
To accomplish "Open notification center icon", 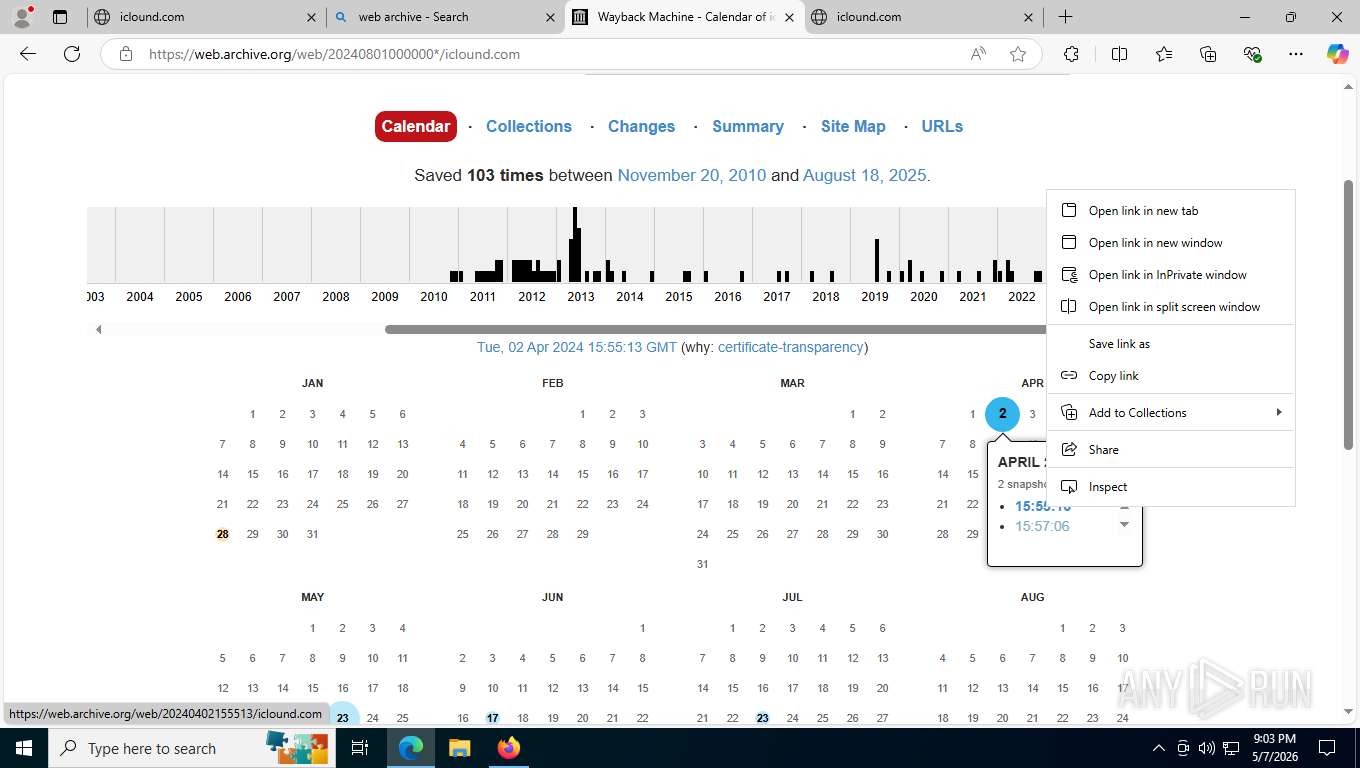I will [x=1327, y=748].
